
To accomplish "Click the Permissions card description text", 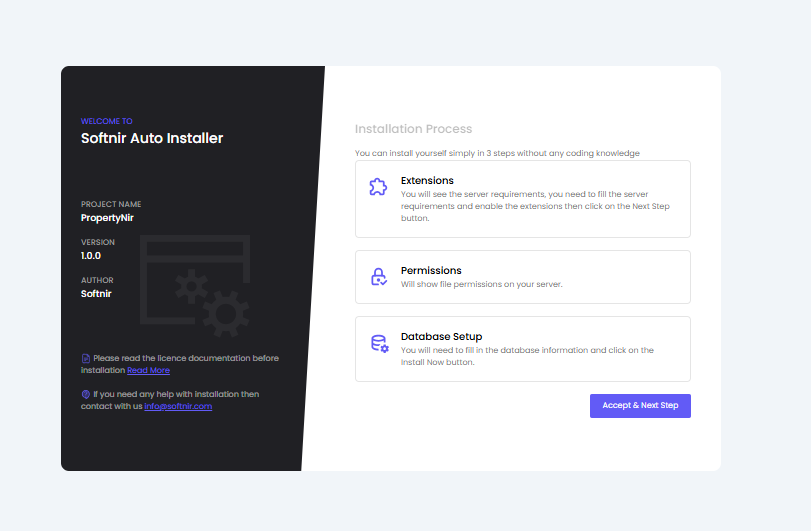I will click(481, 284).
